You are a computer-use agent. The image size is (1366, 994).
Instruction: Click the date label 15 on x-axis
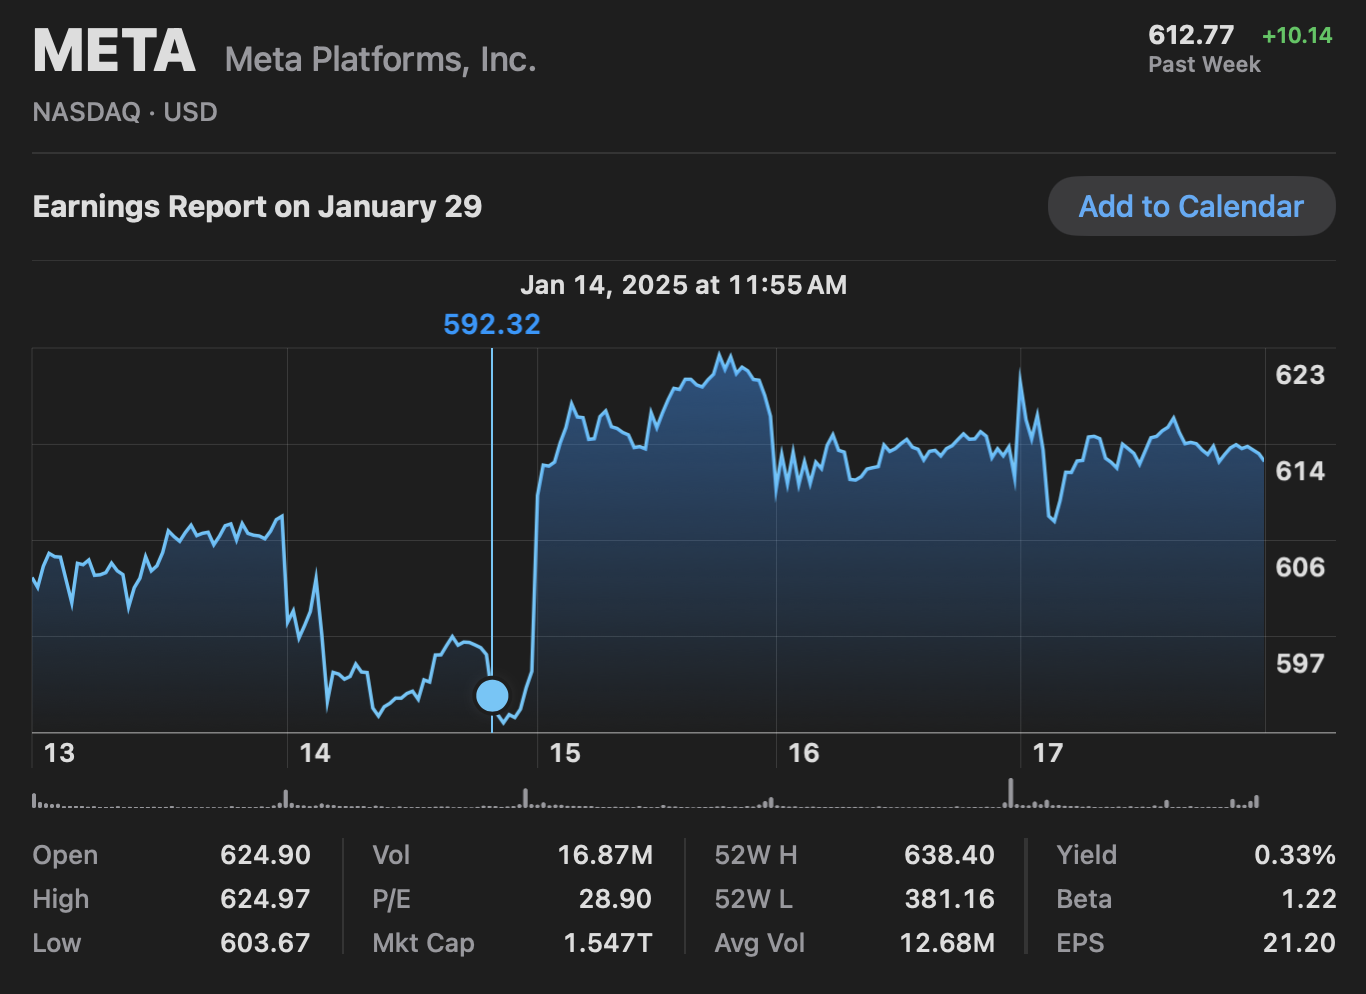(x=565, y=753)
